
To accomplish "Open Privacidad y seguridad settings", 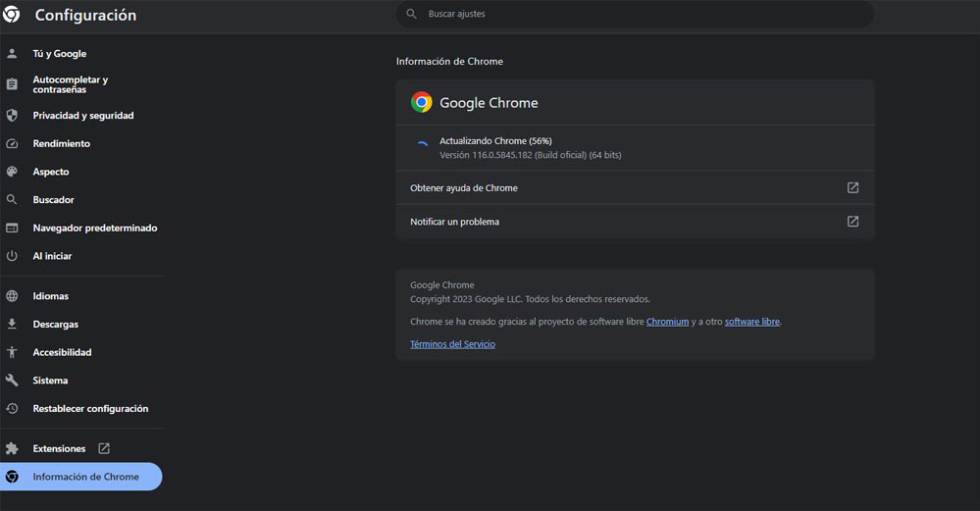I will tap(81, 115).
